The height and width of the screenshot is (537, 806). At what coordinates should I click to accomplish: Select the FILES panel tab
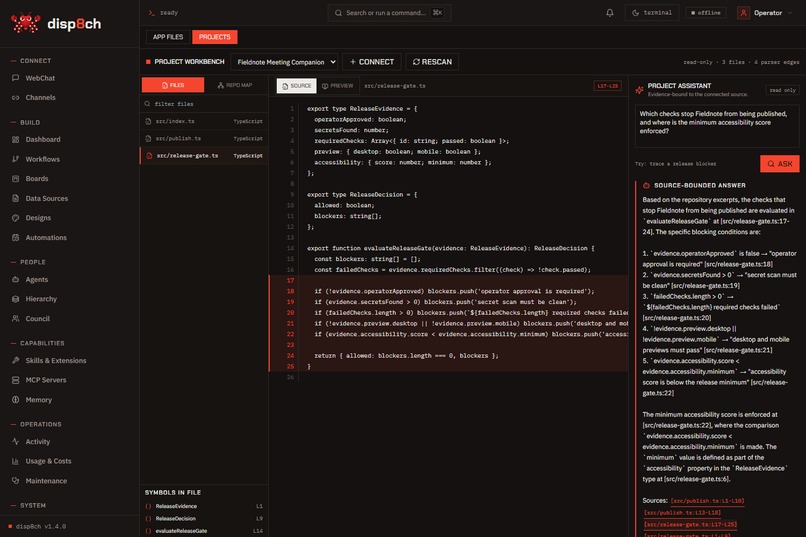[x=173, y=85]
